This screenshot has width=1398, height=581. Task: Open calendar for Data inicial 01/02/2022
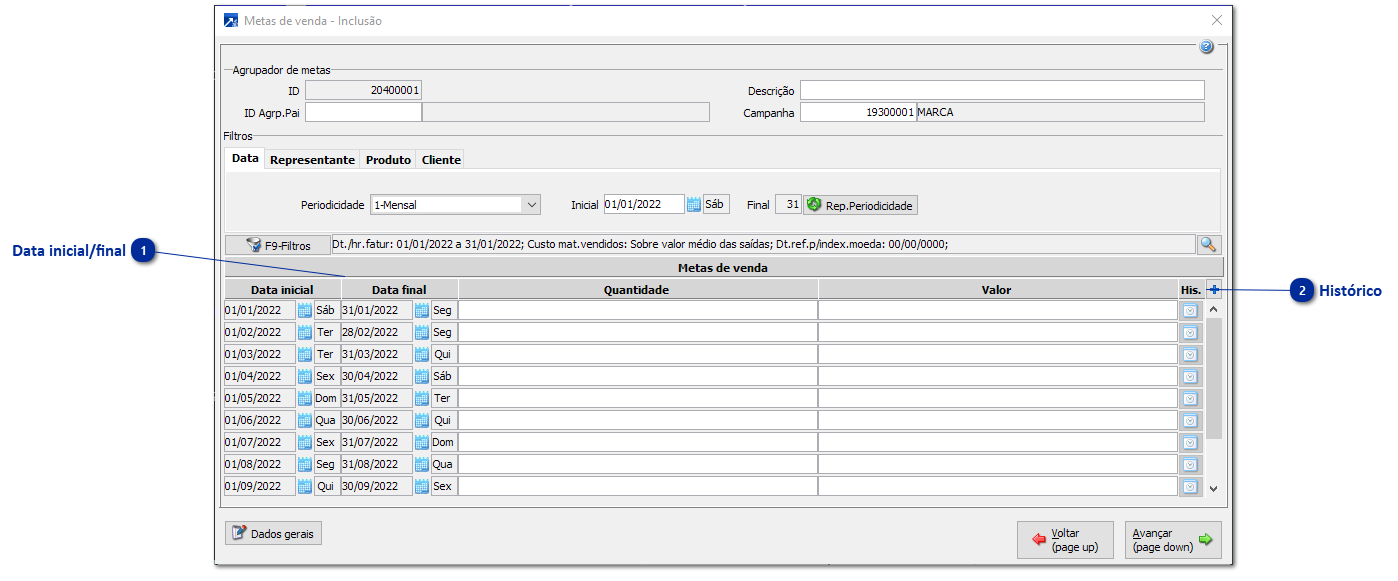coord(305,332)
